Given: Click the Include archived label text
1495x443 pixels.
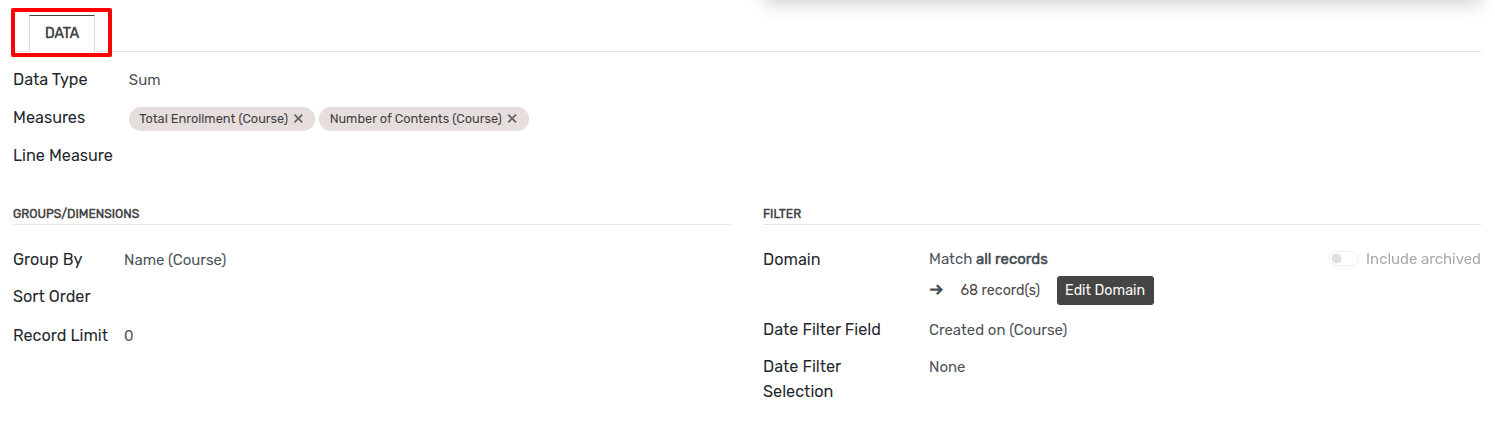Looking at the screenshot, I should [1423, 259].
